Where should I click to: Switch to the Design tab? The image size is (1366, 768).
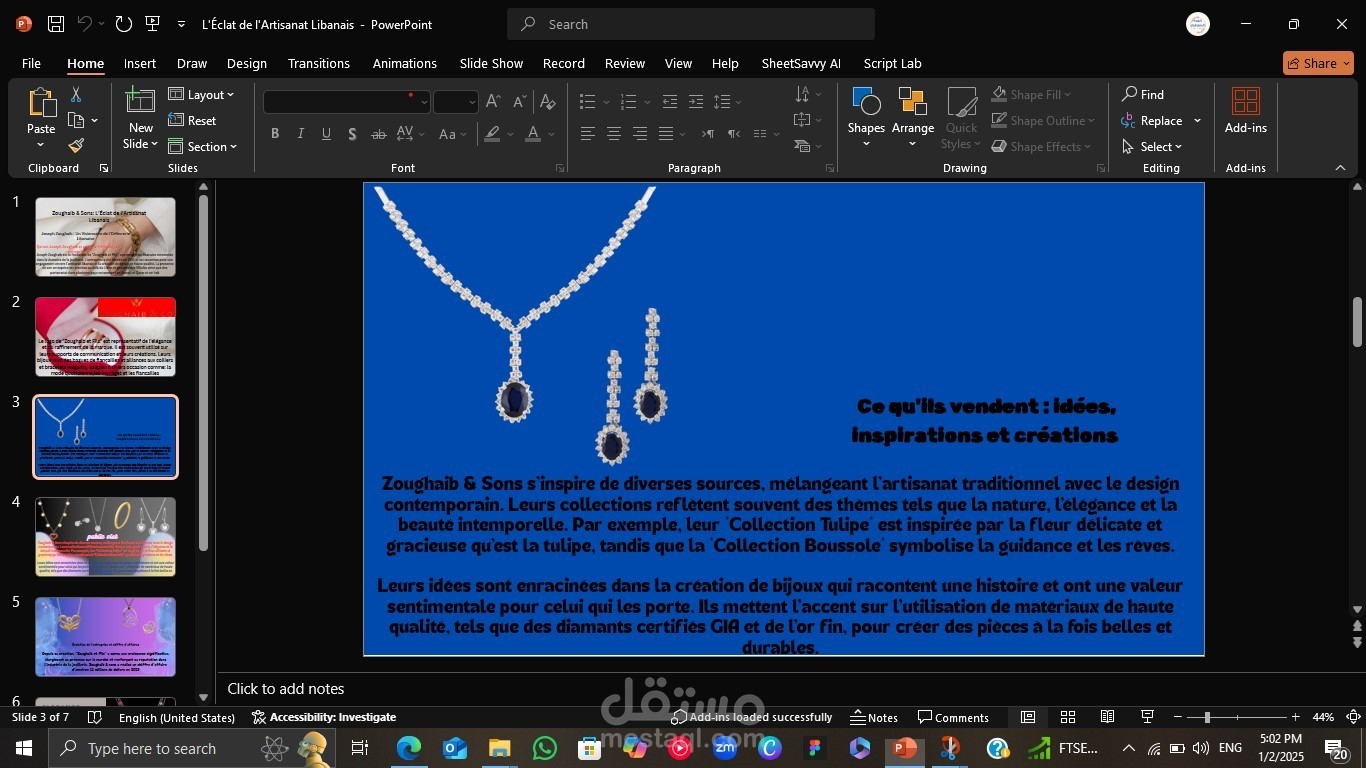[246, 63]
